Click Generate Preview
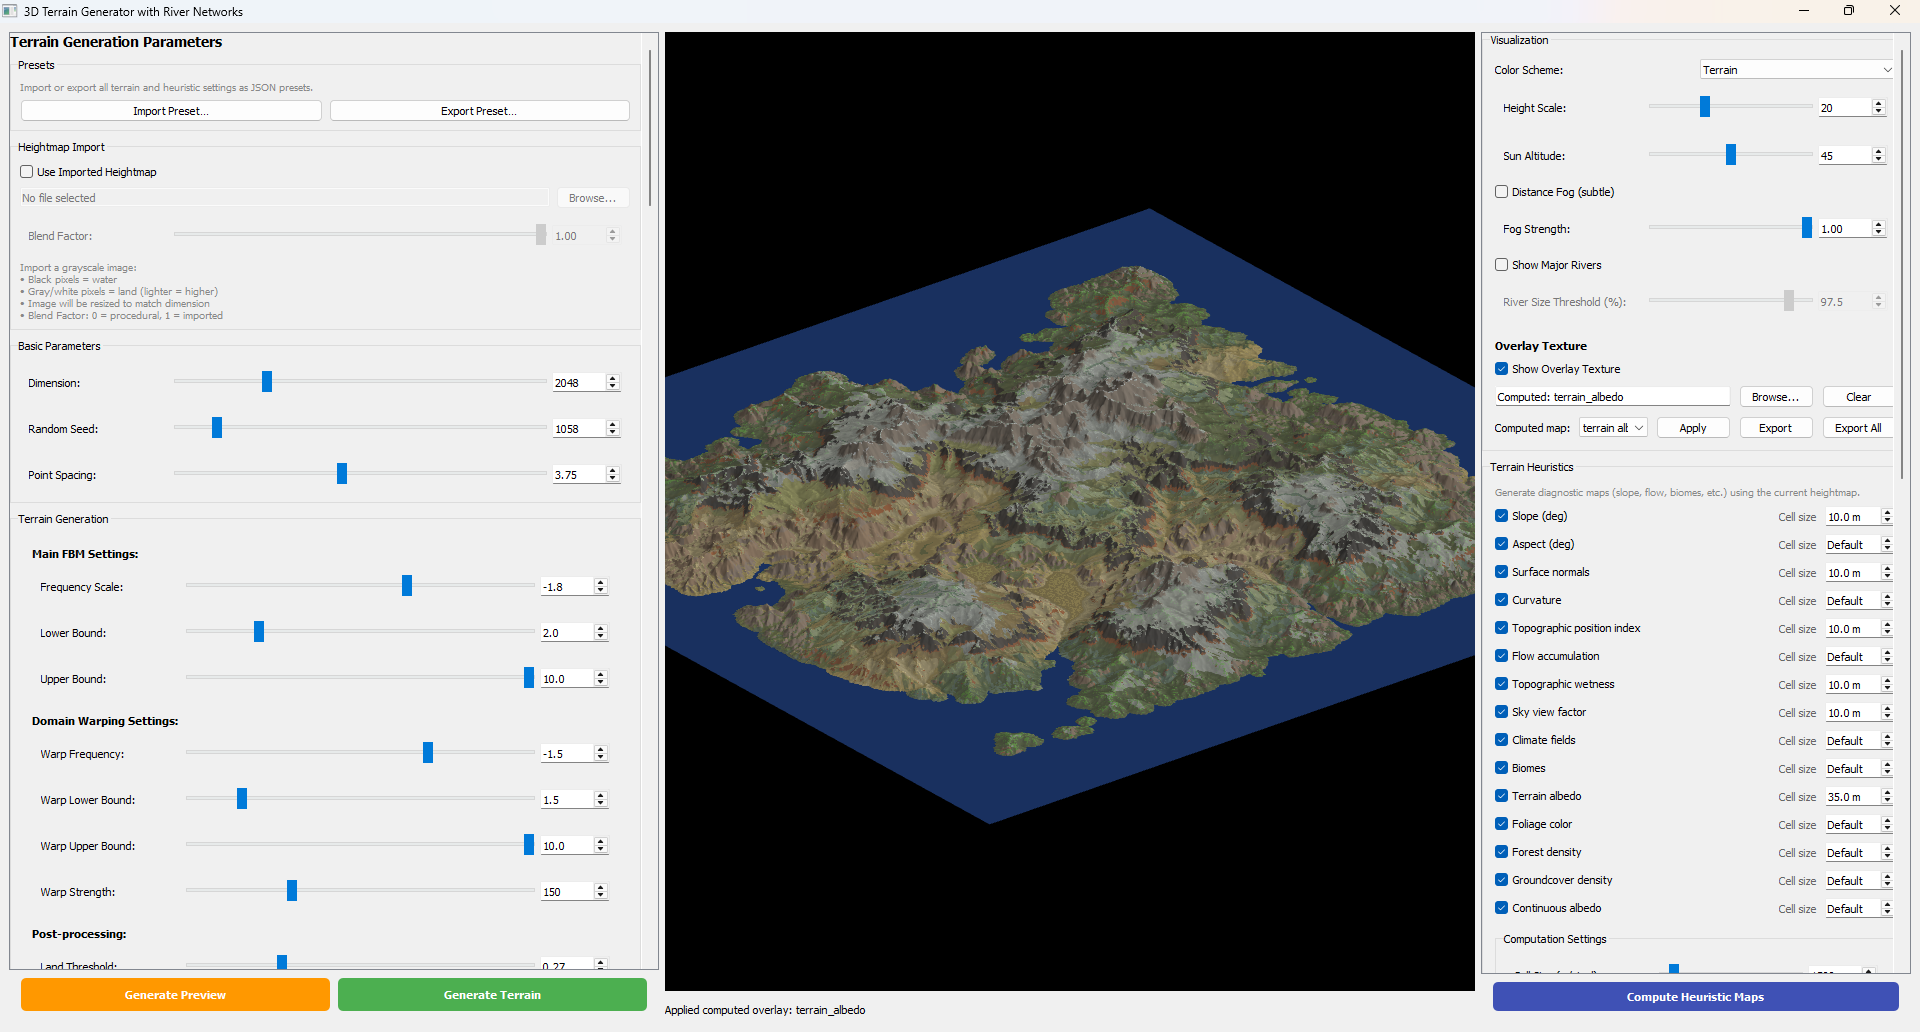The width and height of the screenshot is (1920, 1032). 174,995
